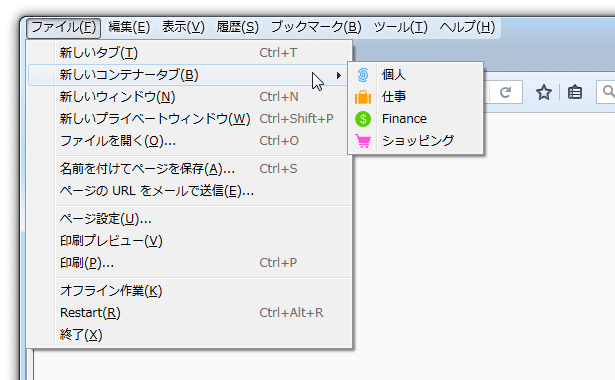615x380 pixels.
Task: Choose Restart(R) from the file menu
Action: (x=189, y=313)
